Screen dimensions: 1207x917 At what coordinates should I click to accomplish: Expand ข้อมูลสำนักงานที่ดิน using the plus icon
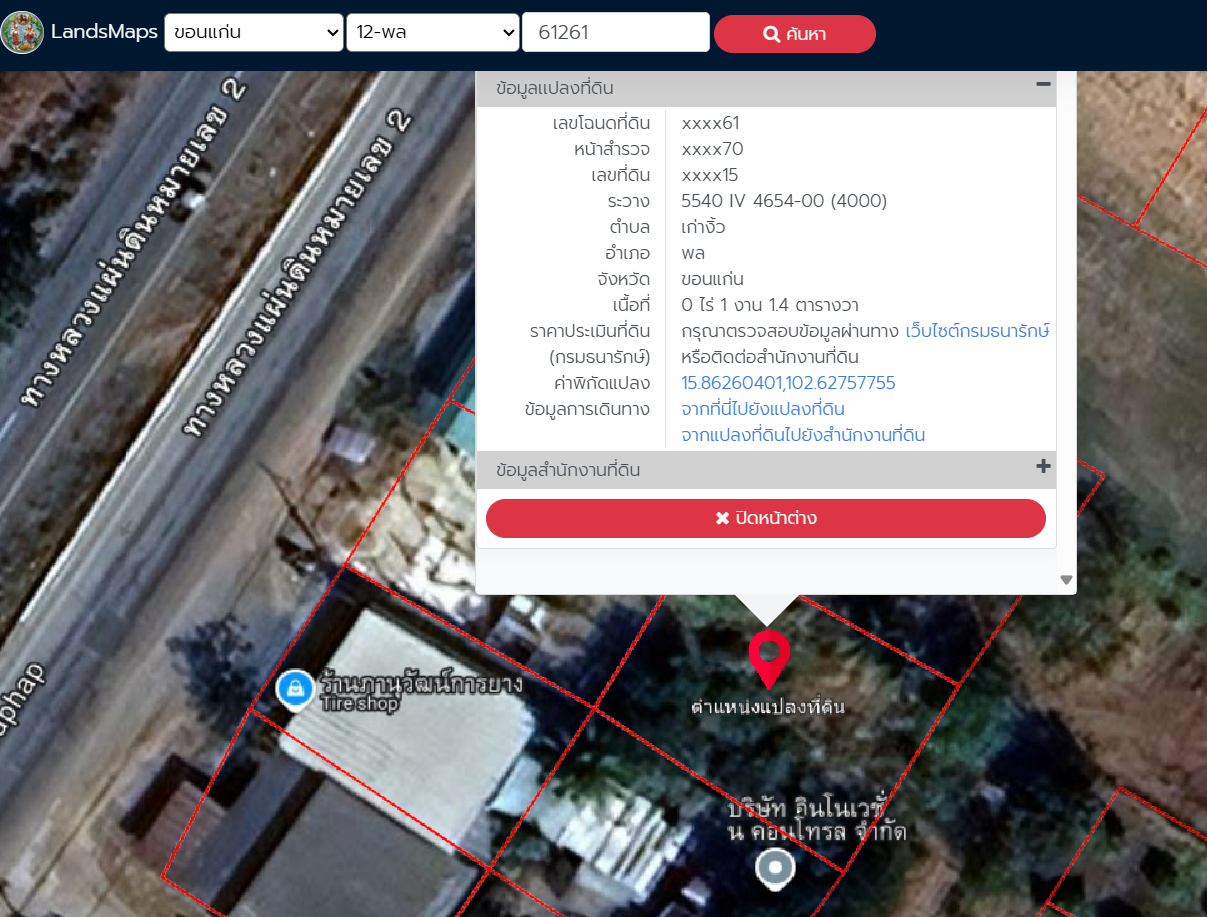[x=1043, y=467]
